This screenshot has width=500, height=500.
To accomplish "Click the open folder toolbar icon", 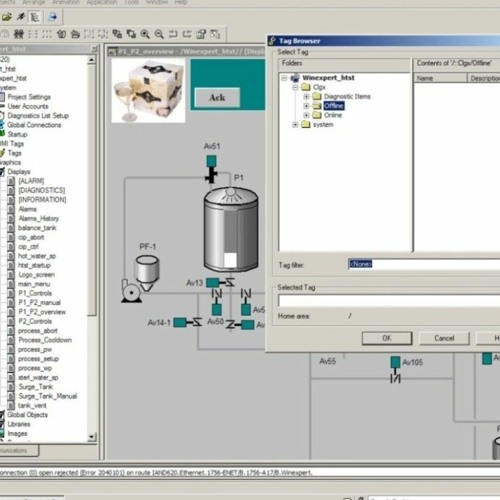I will (7, 17).
